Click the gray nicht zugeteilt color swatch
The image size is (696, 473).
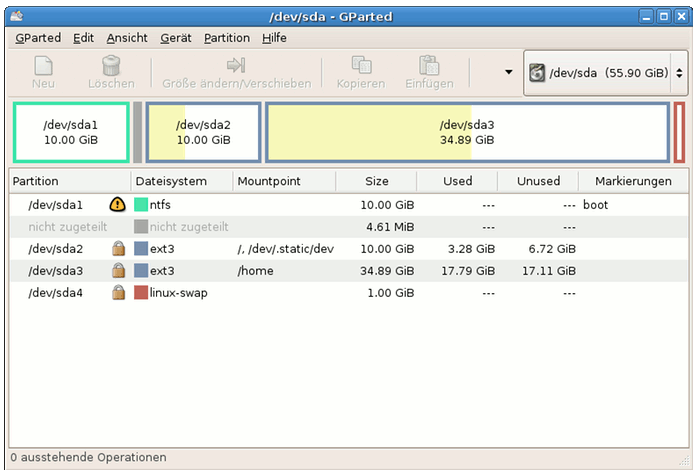141,227
